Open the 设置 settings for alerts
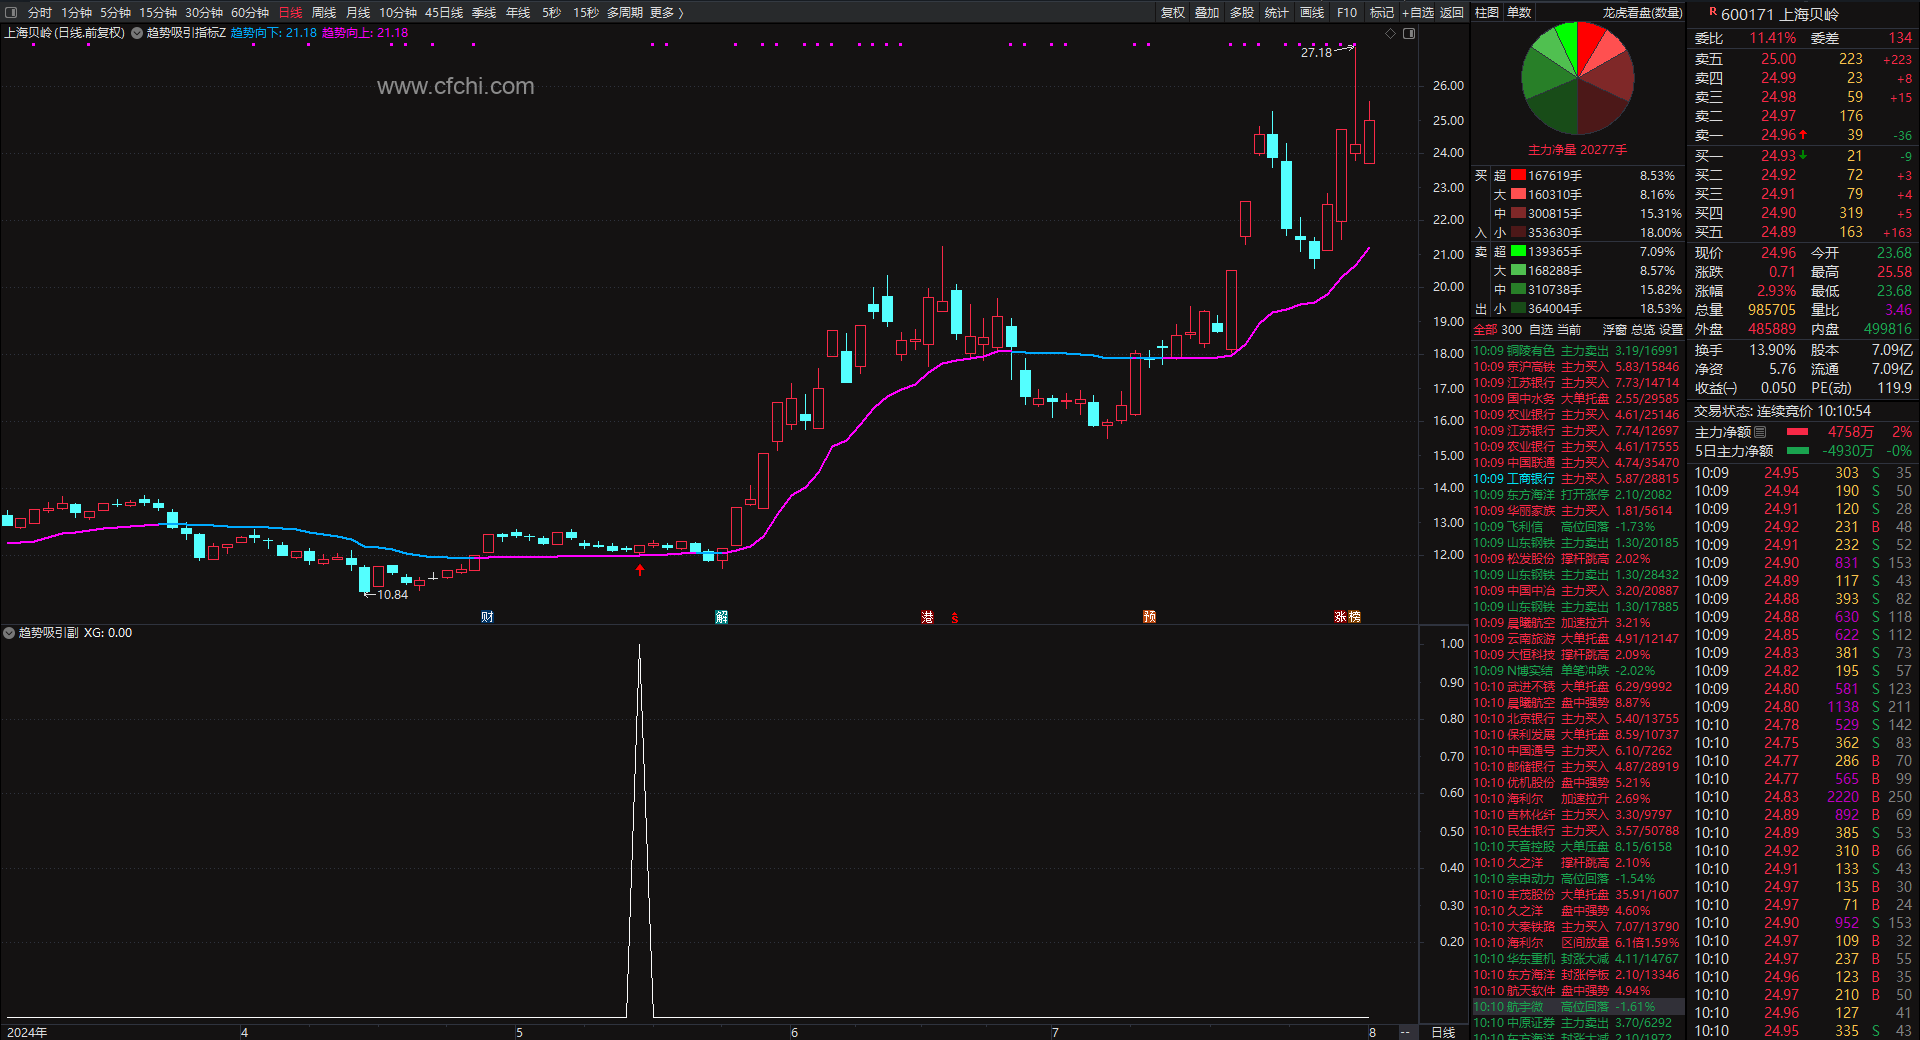Image resolution: width=1920 pixels, height=1040 pixels. [x=1671, y=330]
